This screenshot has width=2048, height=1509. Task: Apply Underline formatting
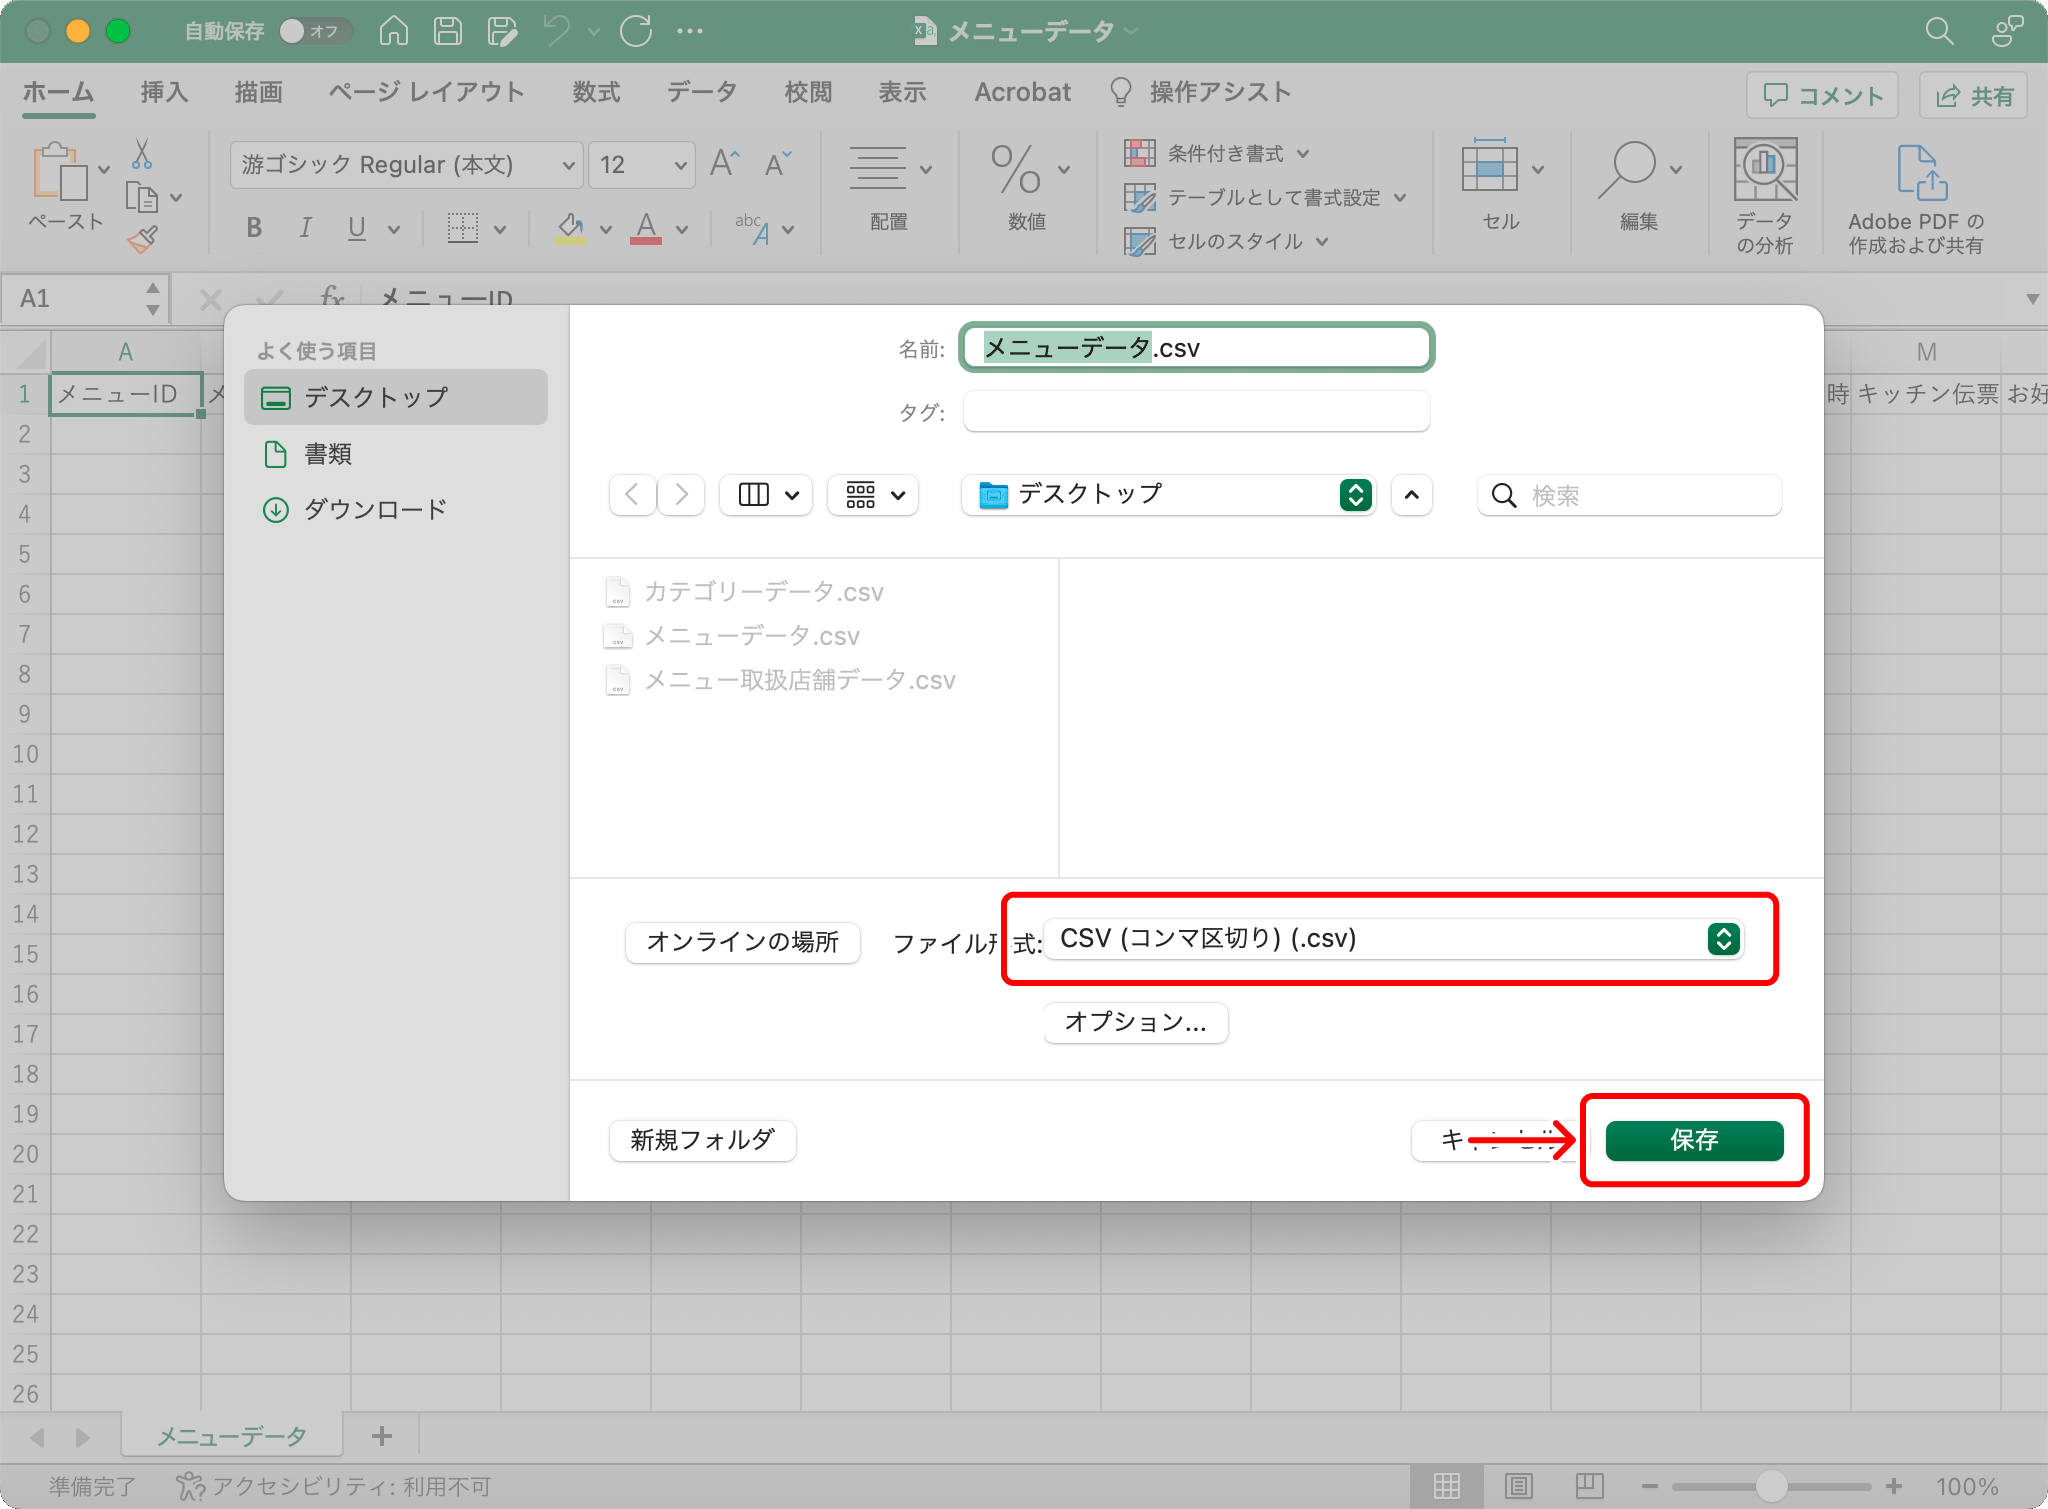[x=357, y=228]
